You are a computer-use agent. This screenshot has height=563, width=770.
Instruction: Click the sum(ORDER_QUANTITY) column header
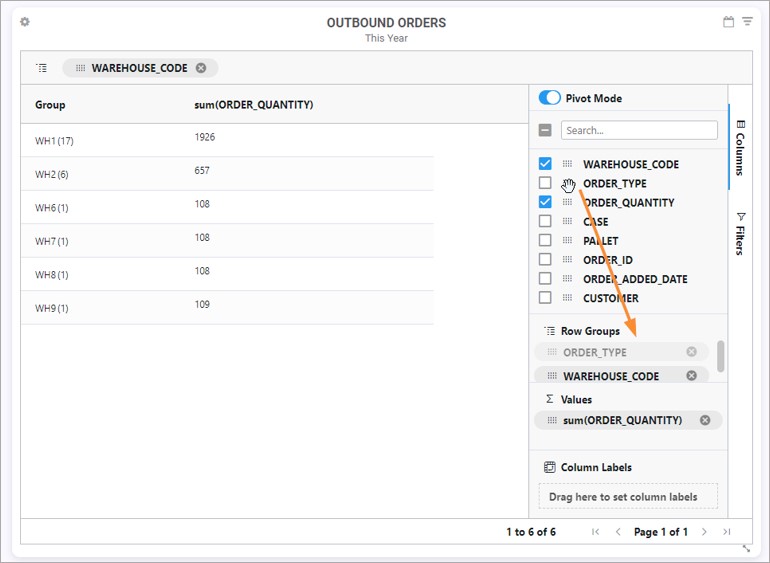254,105
